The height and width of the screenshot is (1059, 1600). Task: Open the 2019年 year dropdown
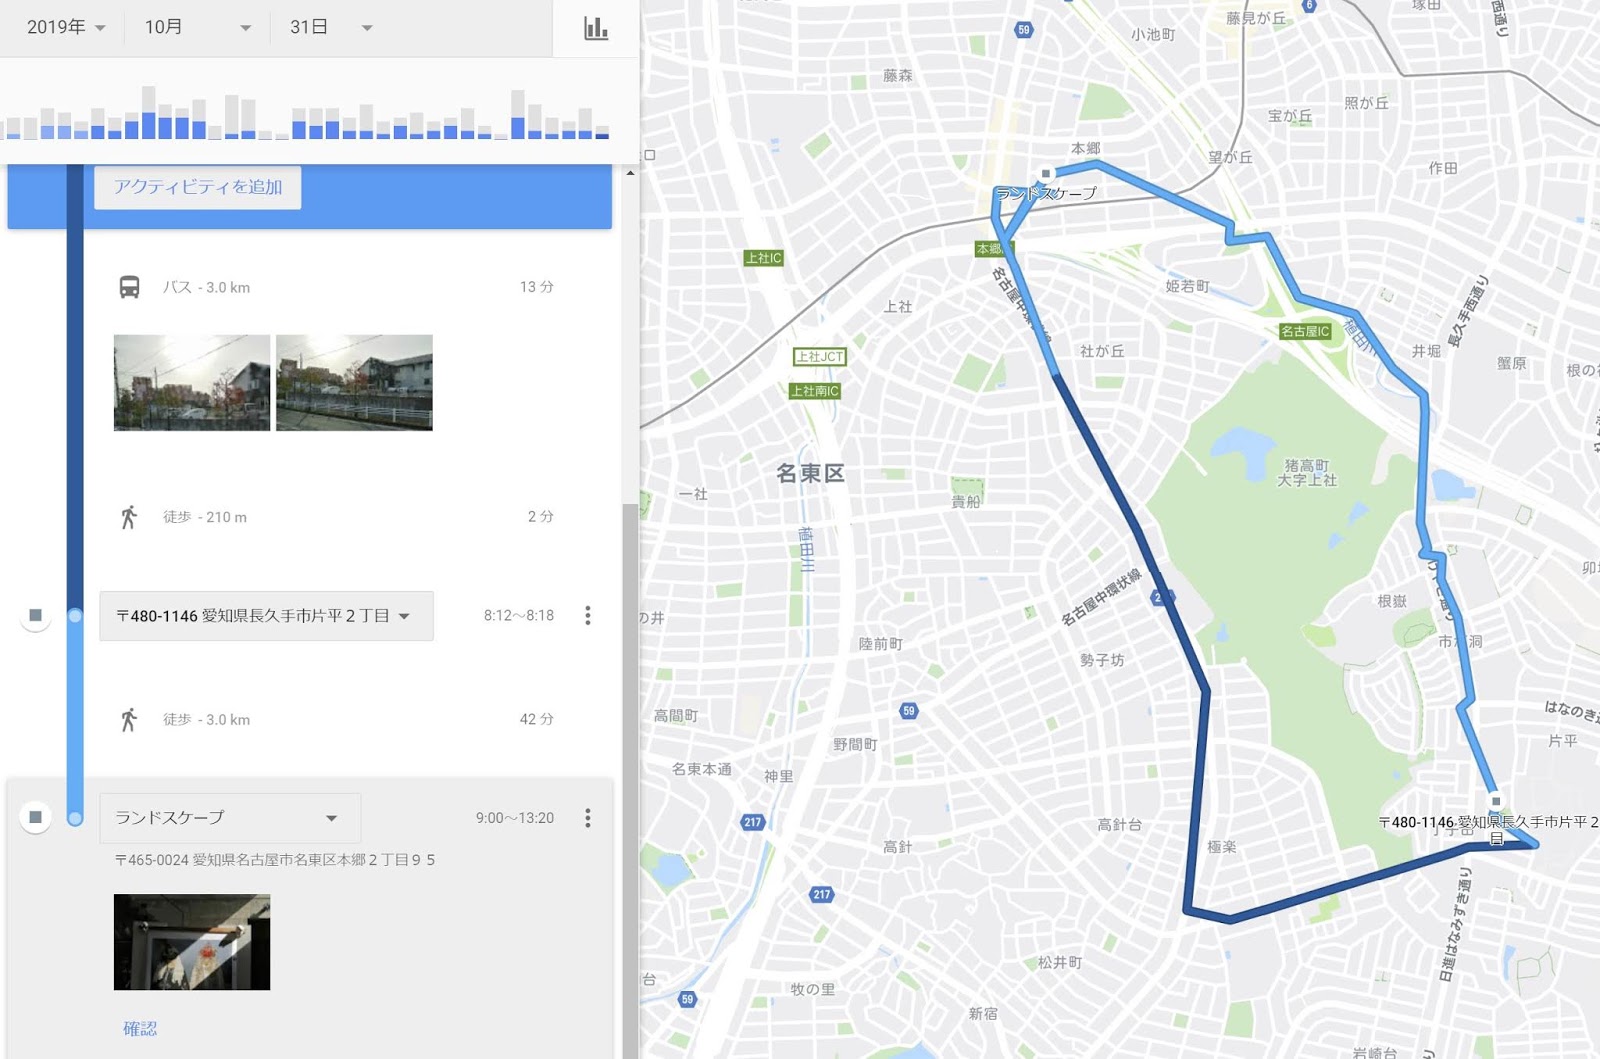[66, 27]
